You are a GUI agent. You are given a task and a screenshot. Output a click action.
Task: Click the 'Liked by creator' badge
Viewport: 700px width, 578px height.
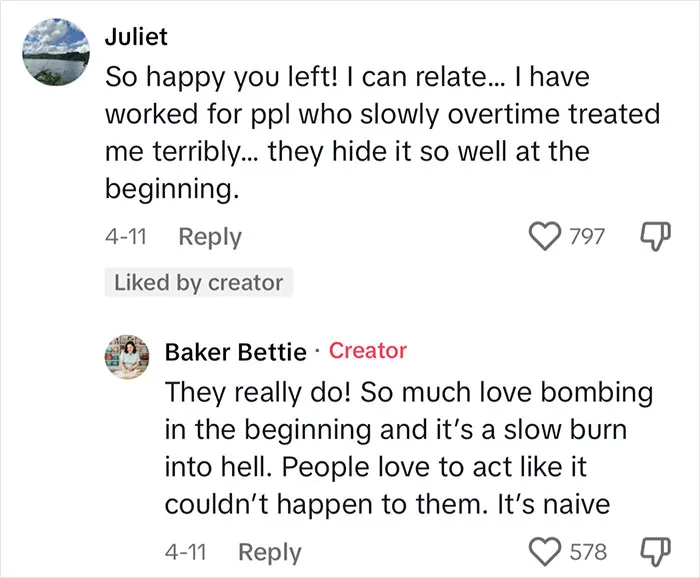click(x=199, y=283)
